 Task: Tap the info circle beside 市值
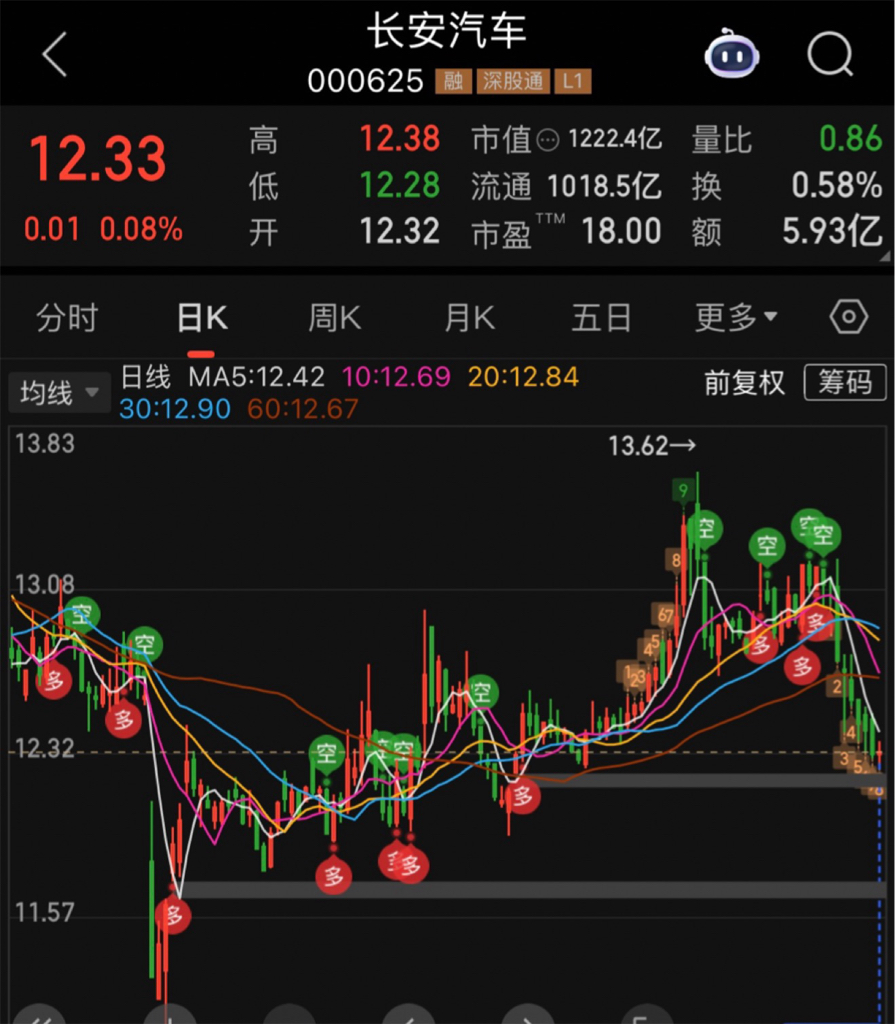pos(547,140)
